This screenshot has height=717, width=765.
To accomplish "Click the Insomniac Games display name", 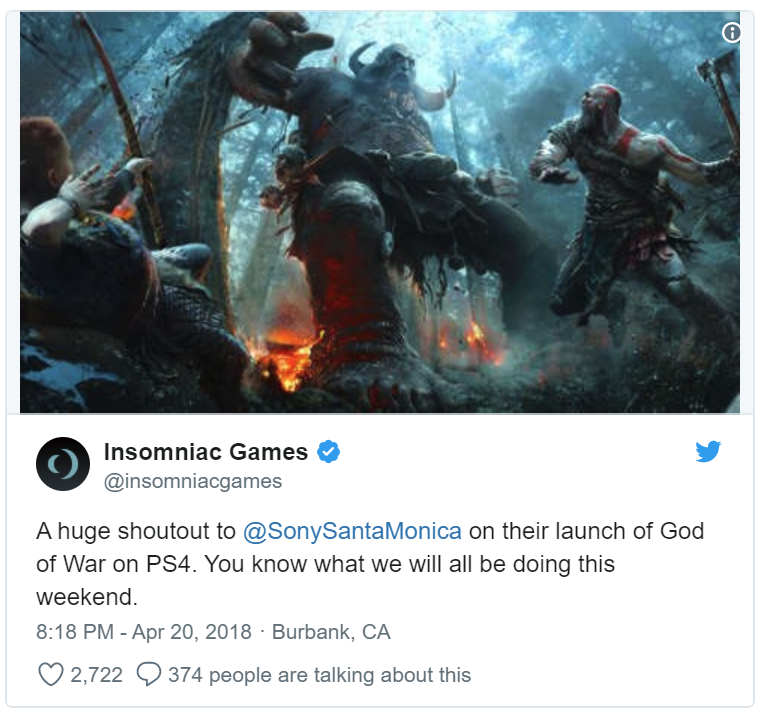I will pyautogui.click(x=206, y=452).
